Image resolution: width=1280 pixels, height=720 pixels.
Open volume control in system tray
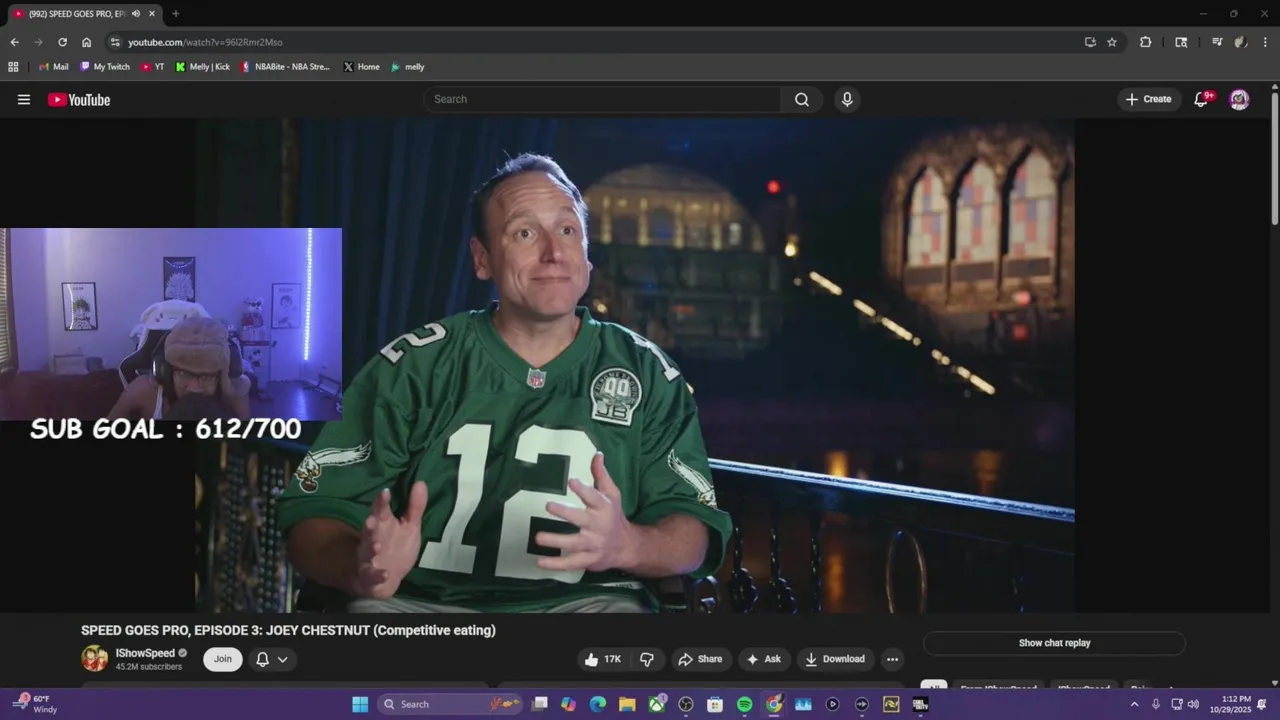click(1193, 704)
